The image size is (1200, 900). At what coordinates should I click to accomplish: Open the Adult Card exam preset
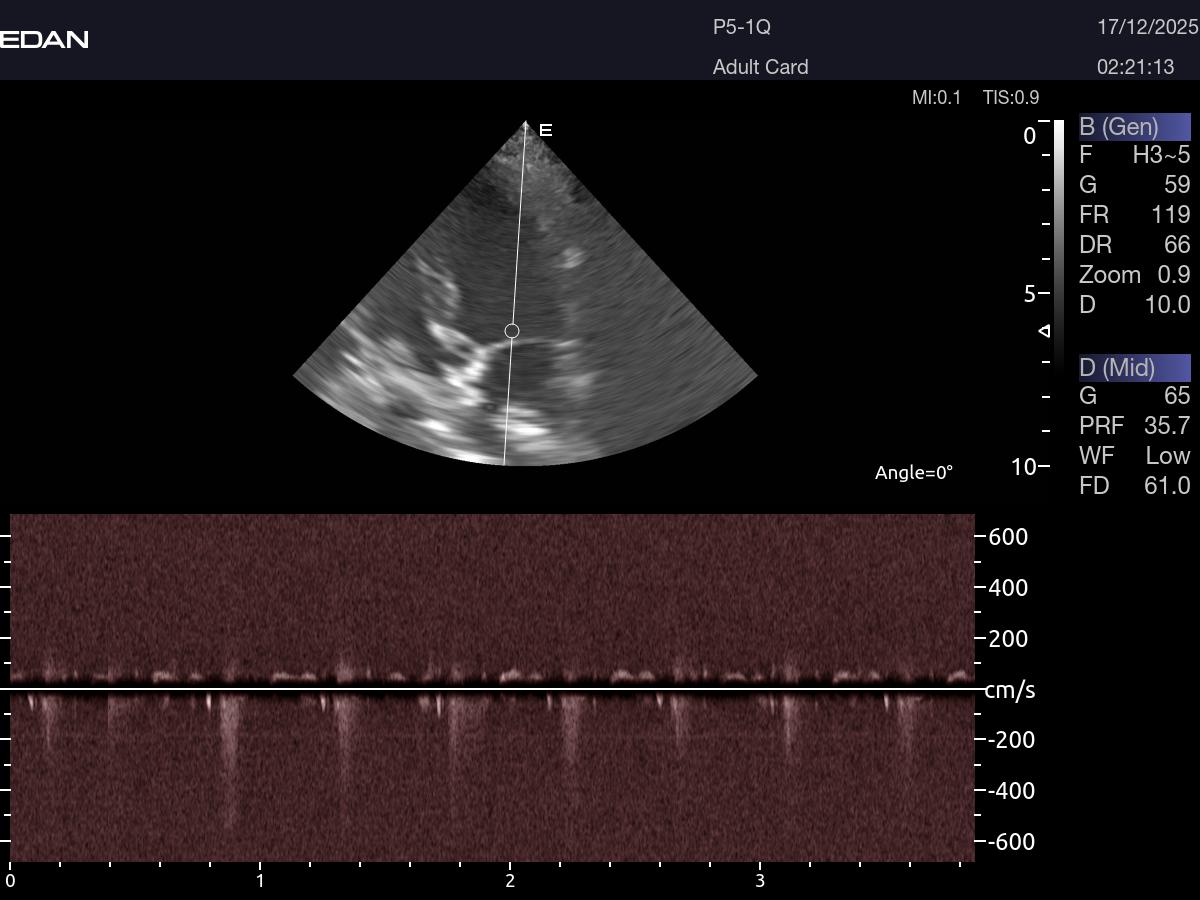click(760, 67)
